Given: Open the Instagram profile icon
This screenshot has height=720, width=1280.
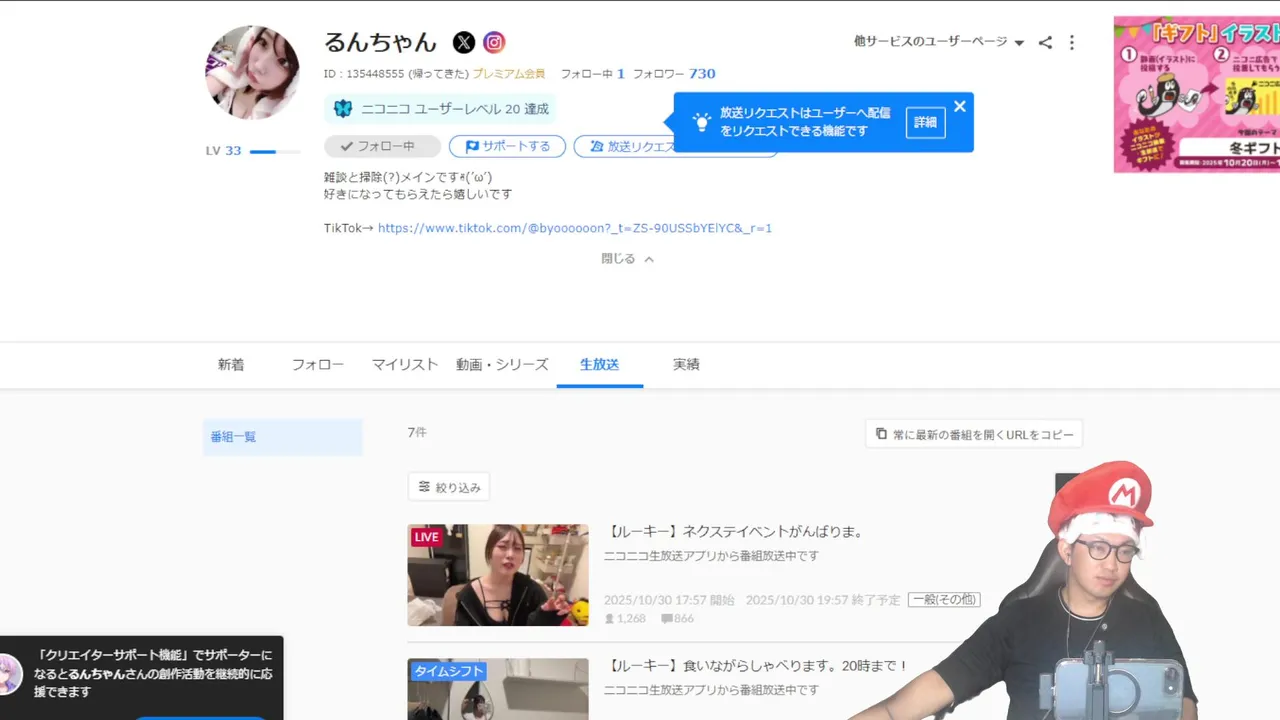Looking at the screenshot, I should (x=494, y=42).
